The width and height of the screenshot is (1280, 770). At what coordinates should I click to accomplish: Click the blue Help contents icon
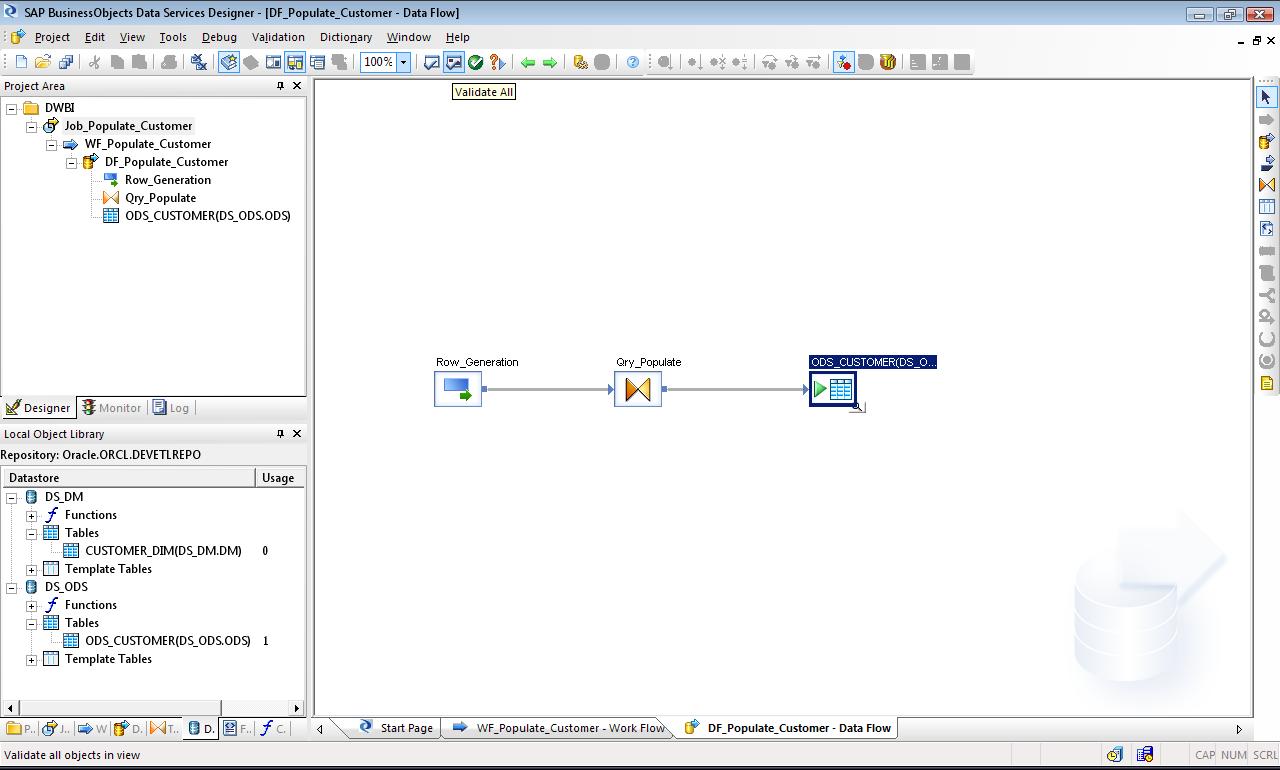coord(632,62)
